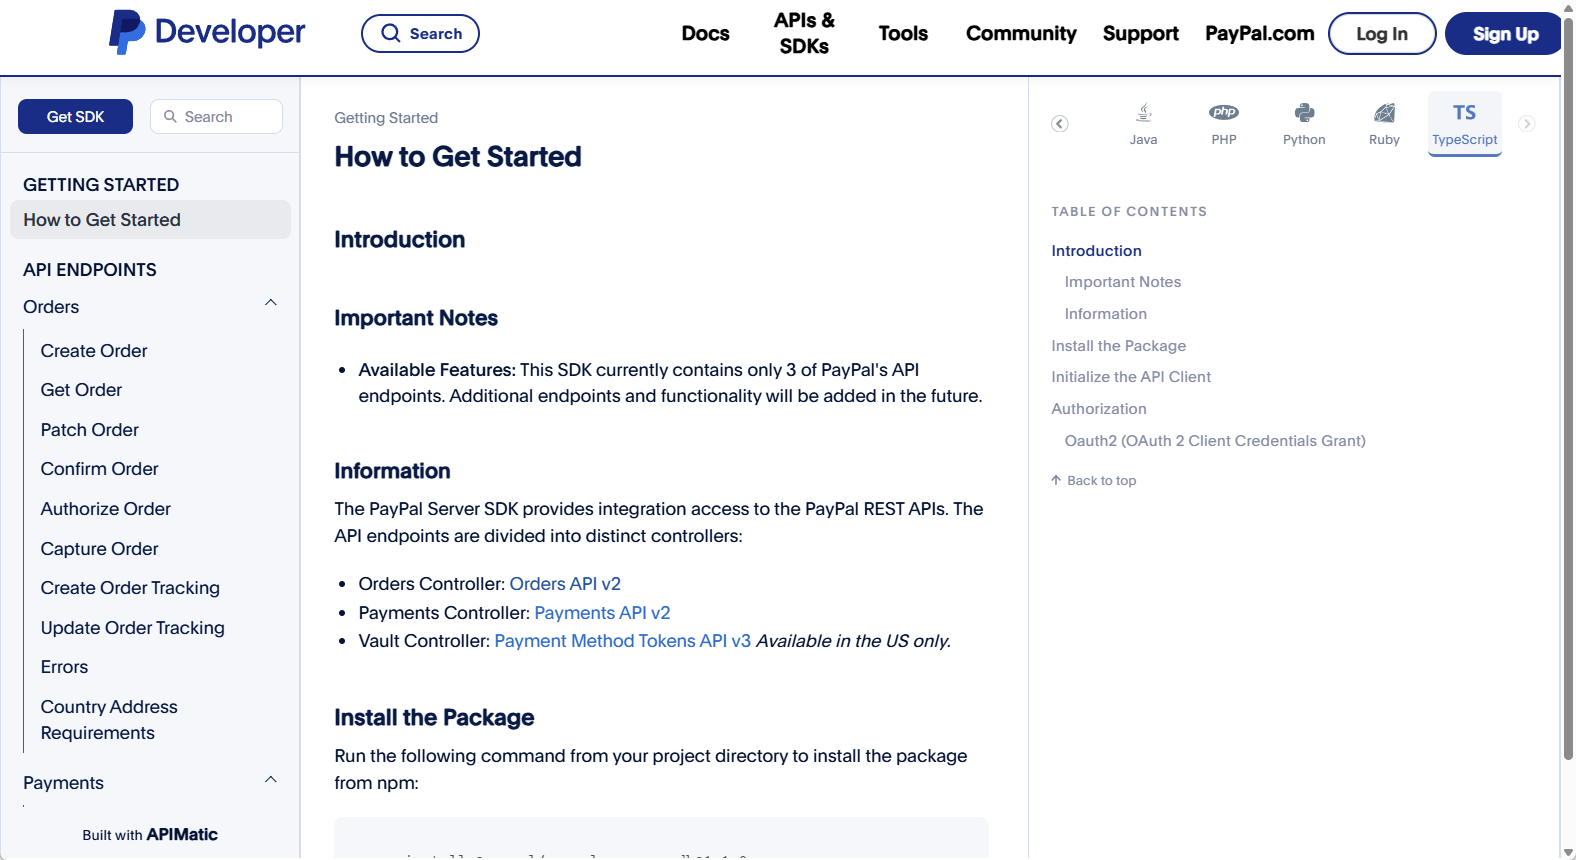This screenshot has width=1576, height=860.
Task: Click the page vertical scrollbar
Action: click(x=1568, y=390)
